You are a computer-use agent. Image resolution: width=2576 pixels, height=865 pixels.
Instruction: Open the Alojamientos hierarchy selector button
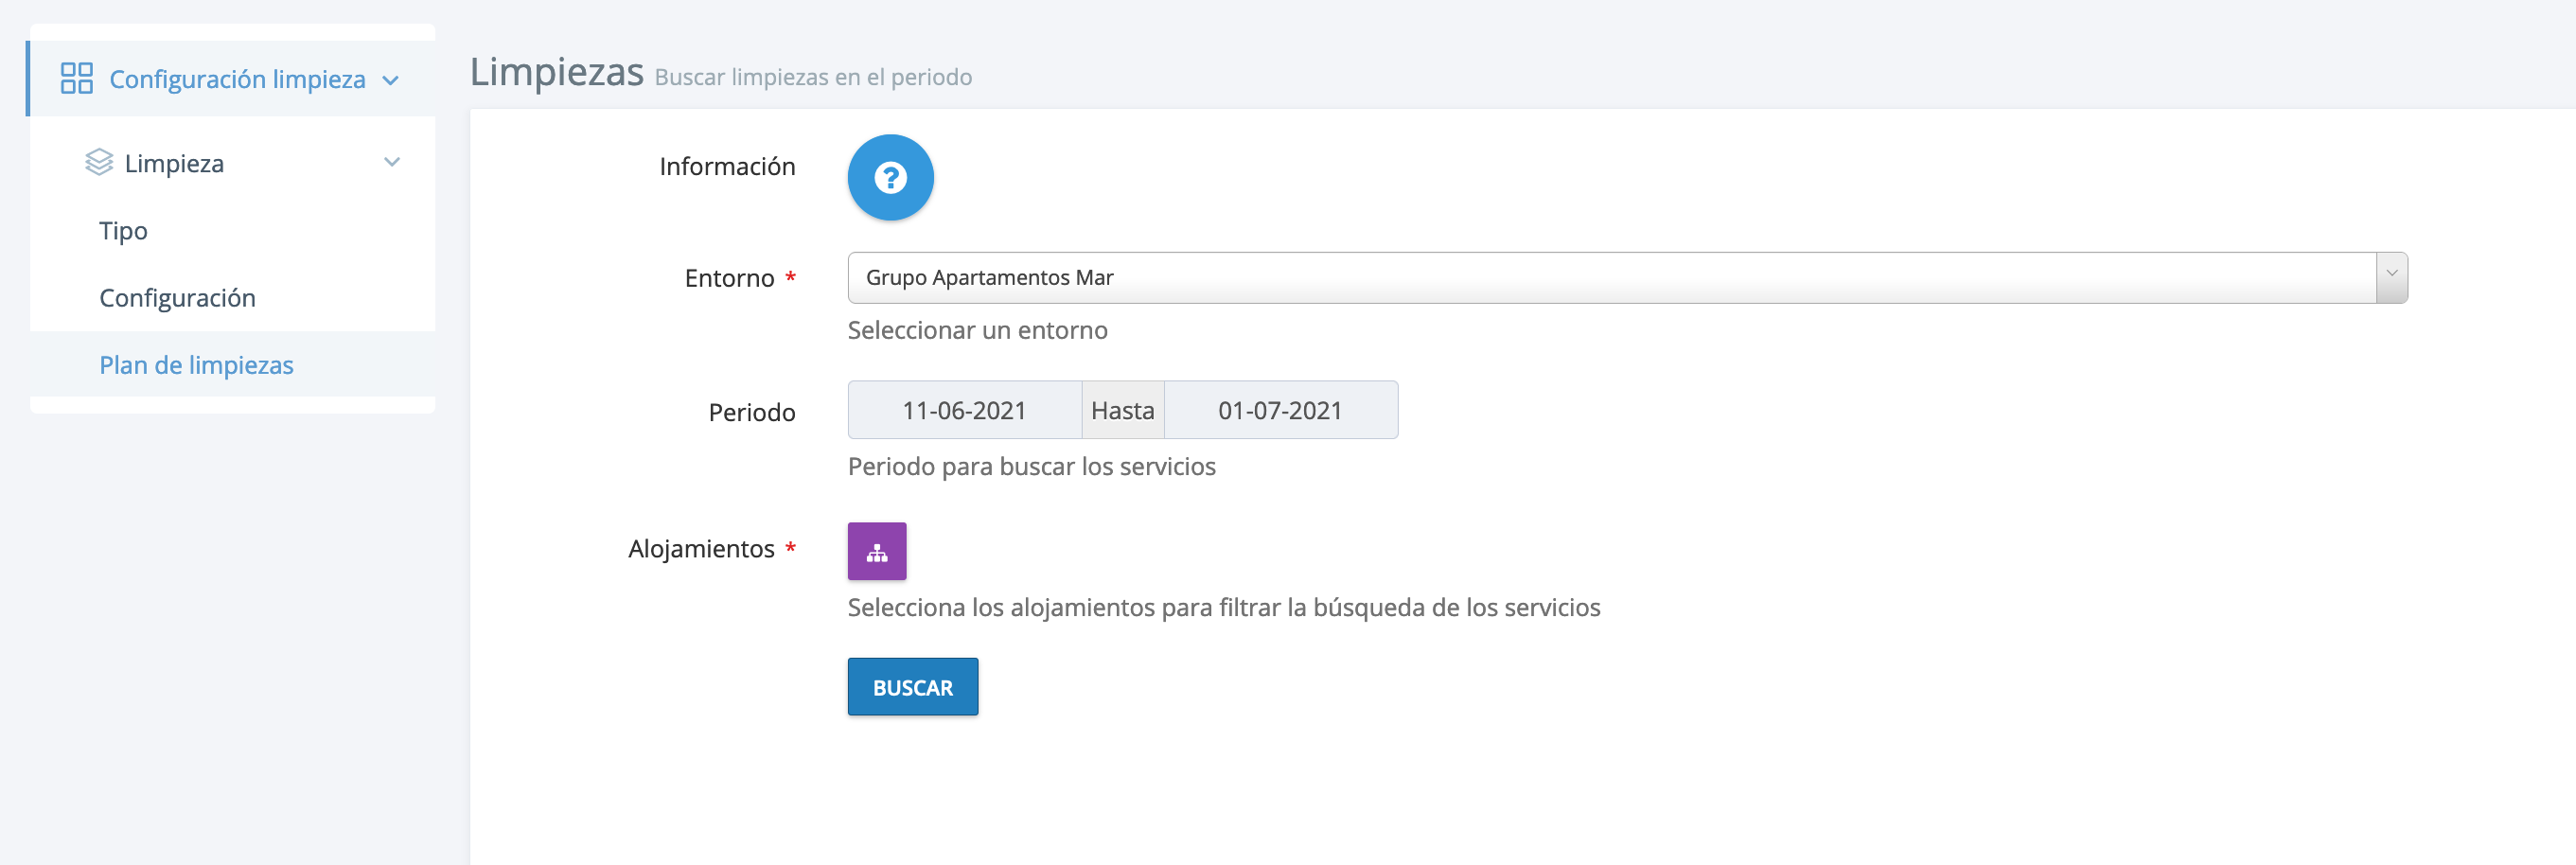(x=876, y=551)
